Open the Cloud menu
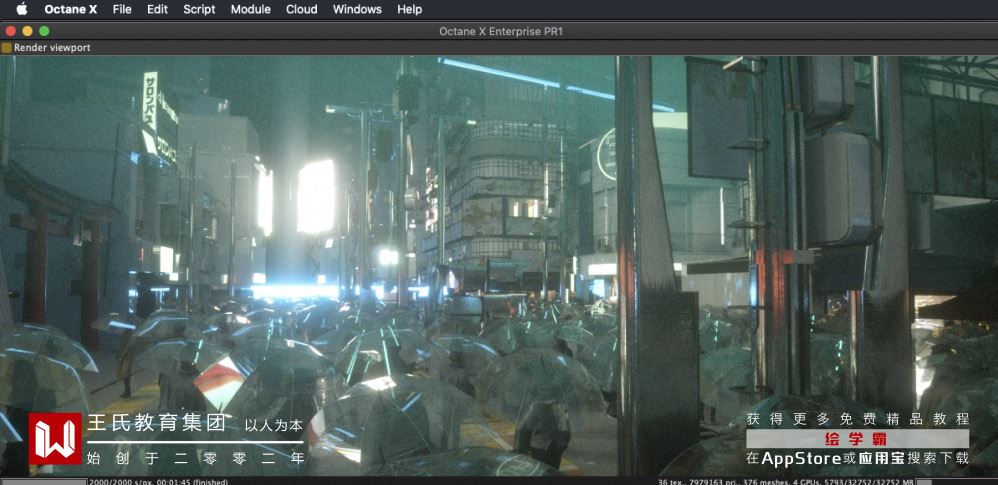Screen dimensions: 998x485 pyautogui.click(x=302, y=10)
